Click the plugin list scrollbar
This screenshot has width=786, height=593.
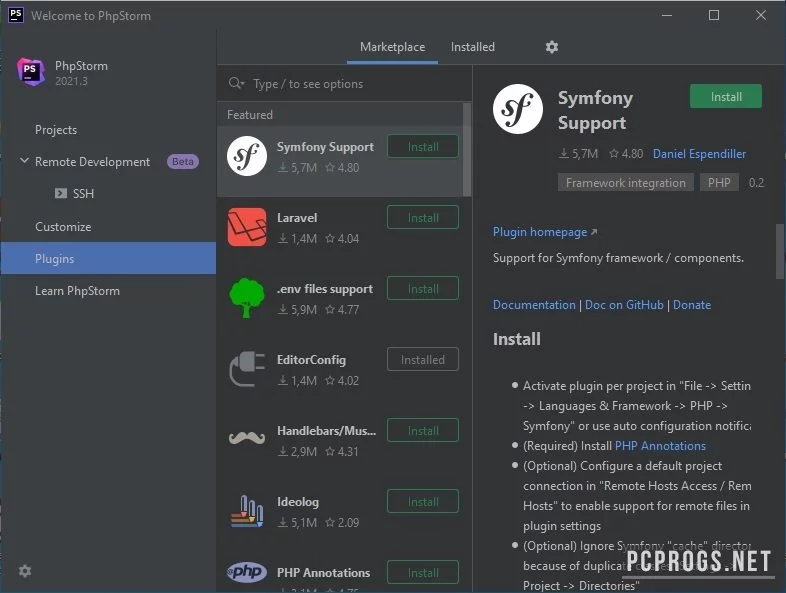(x=467, y=149)
